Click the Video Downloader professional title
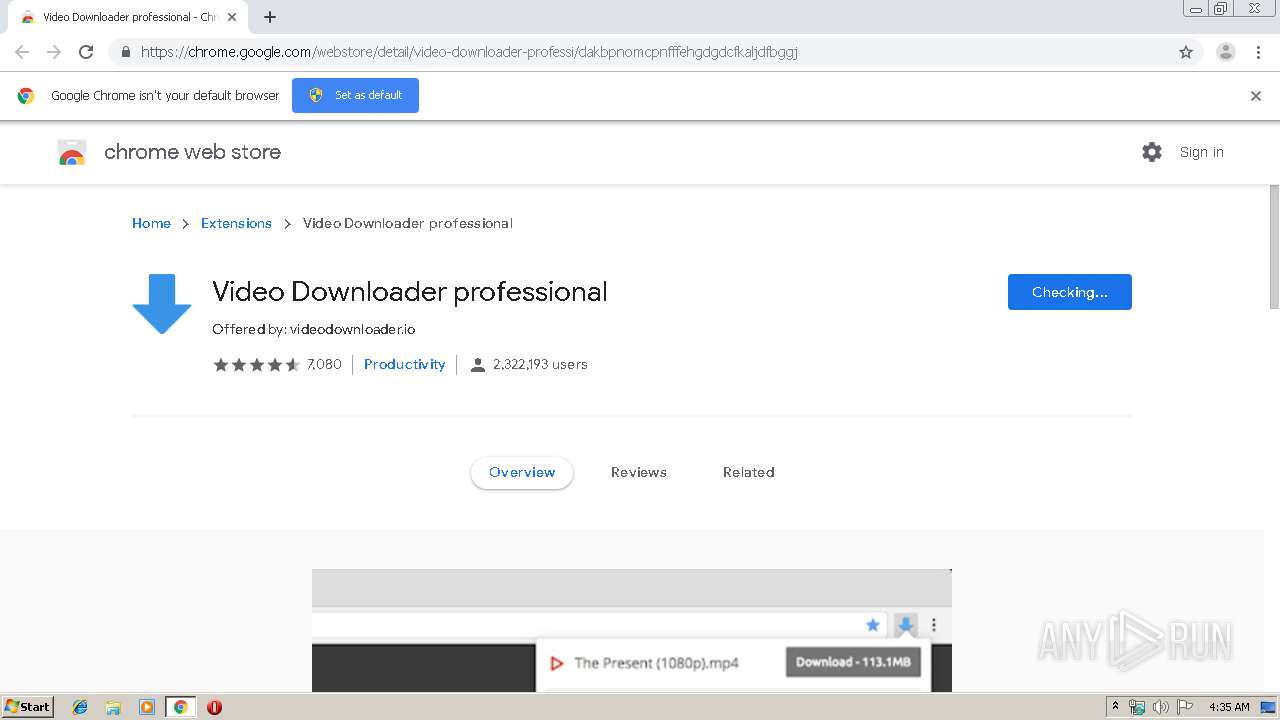1280x720 pixels. click(x=409, y=292)
